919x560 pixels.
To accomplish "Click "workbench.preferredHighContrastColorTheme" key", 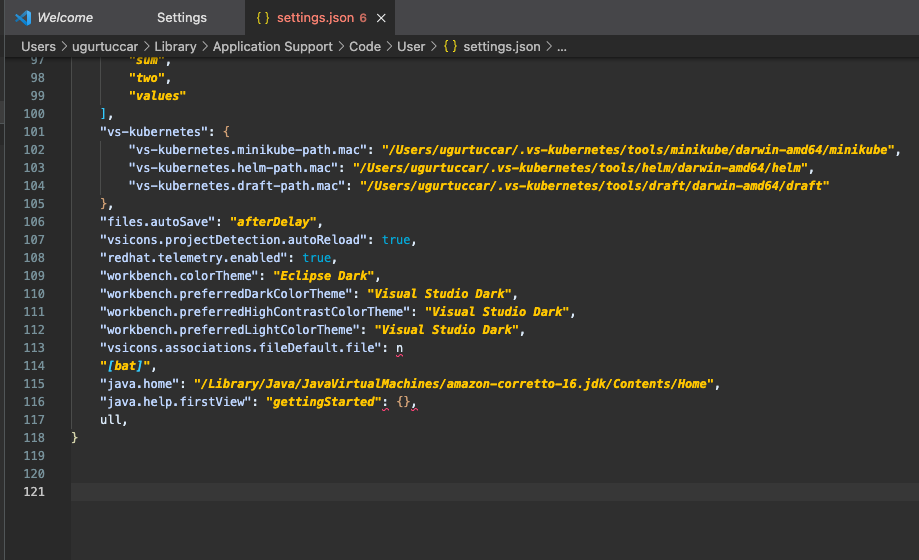I will pyautogui.click(x=255, y=311).
